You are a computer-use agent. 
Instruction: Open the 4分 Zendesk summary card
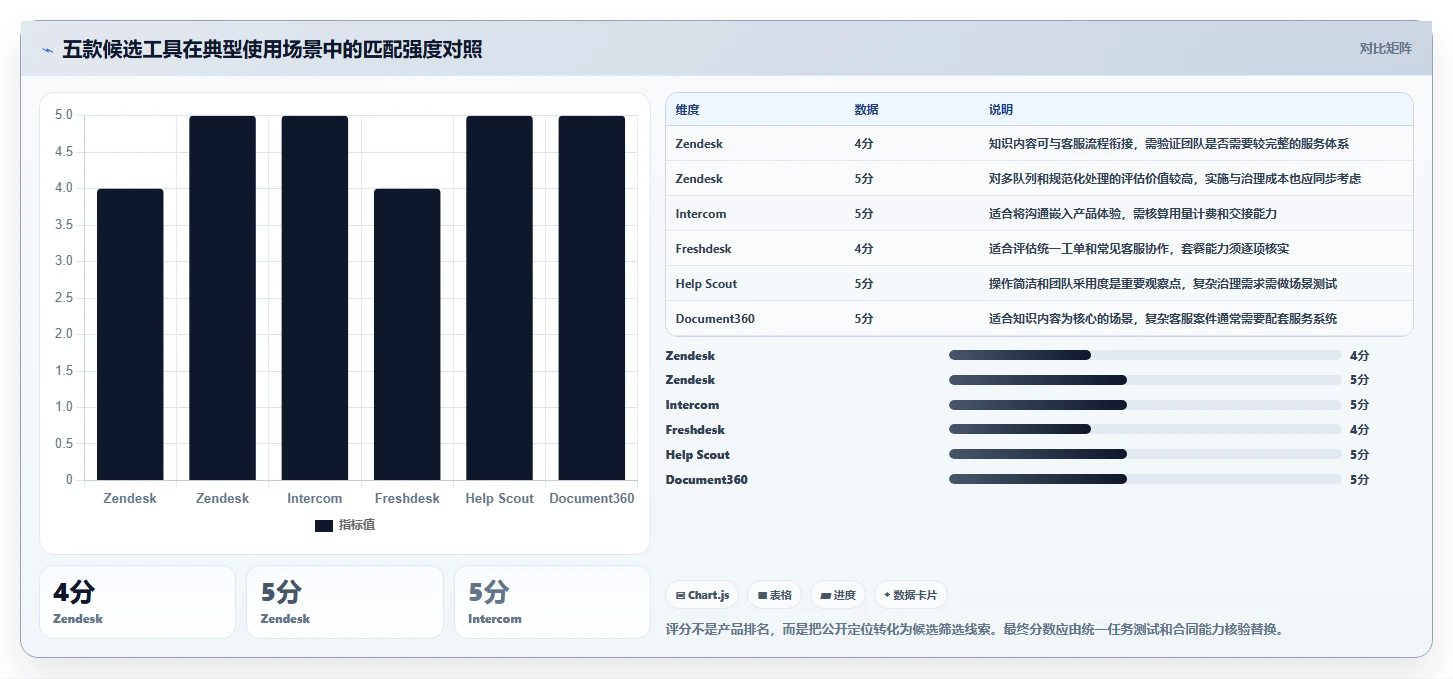[x=137, y=602]
